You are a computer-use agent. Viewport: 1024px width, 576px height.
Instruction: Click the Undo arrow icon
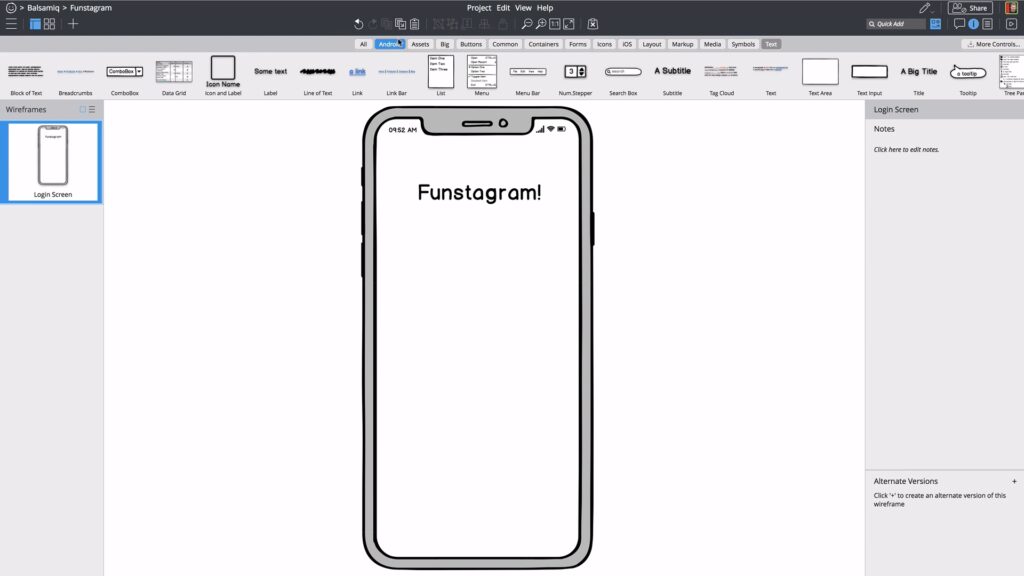coord(359,24)
